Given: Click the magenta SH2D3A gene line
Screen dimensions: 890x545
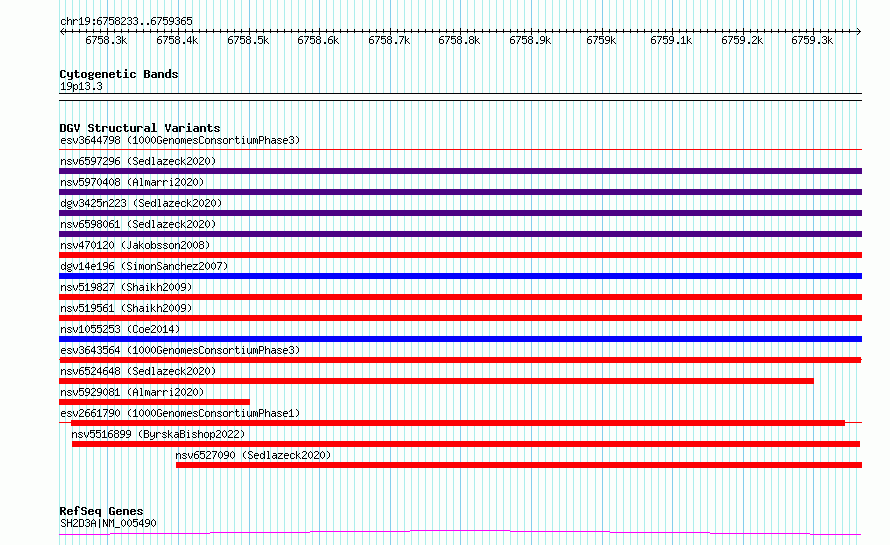Looking at the screenshot, I should coord(460,533).
